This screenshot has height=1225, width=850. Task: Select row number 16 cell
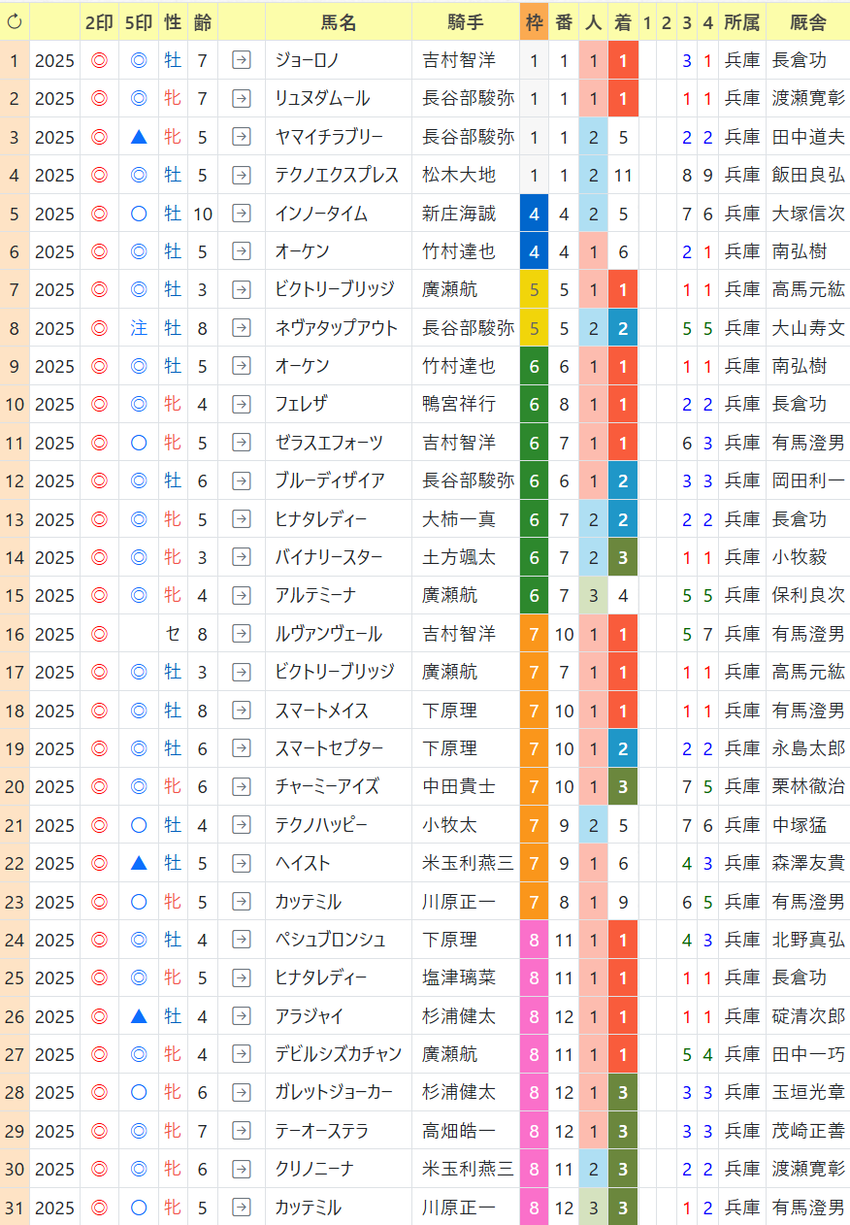14,634
